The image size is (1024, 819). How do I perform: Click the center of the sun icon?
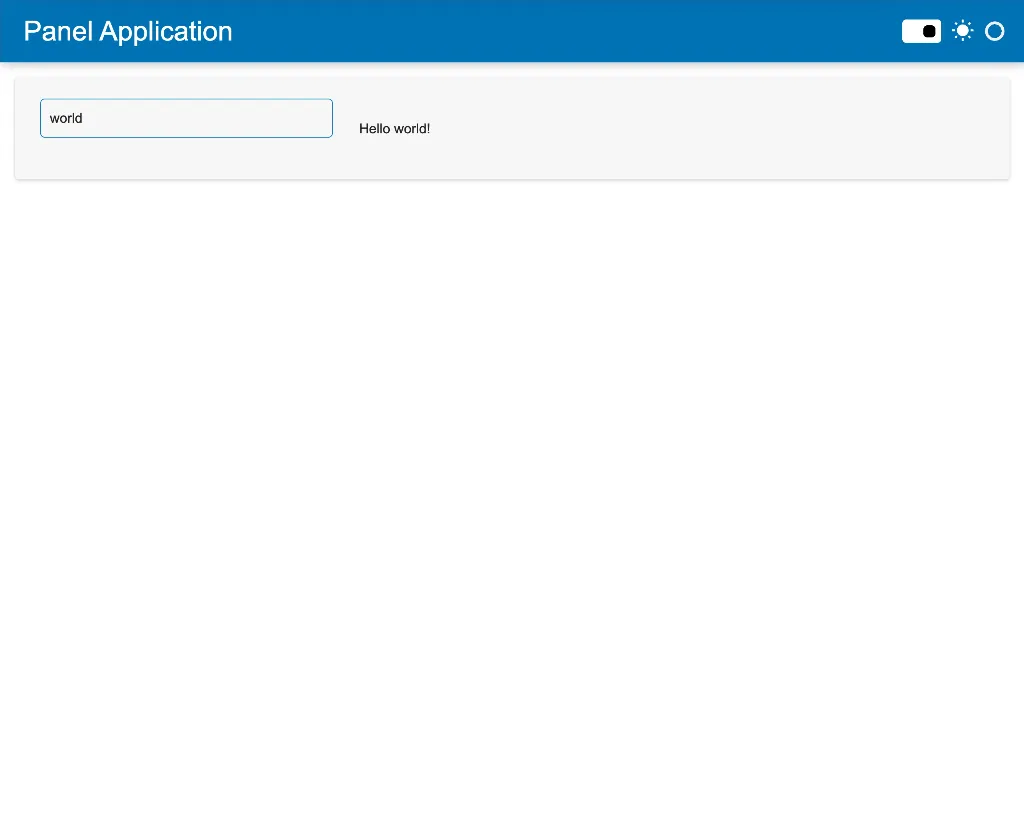click(962, 31)
